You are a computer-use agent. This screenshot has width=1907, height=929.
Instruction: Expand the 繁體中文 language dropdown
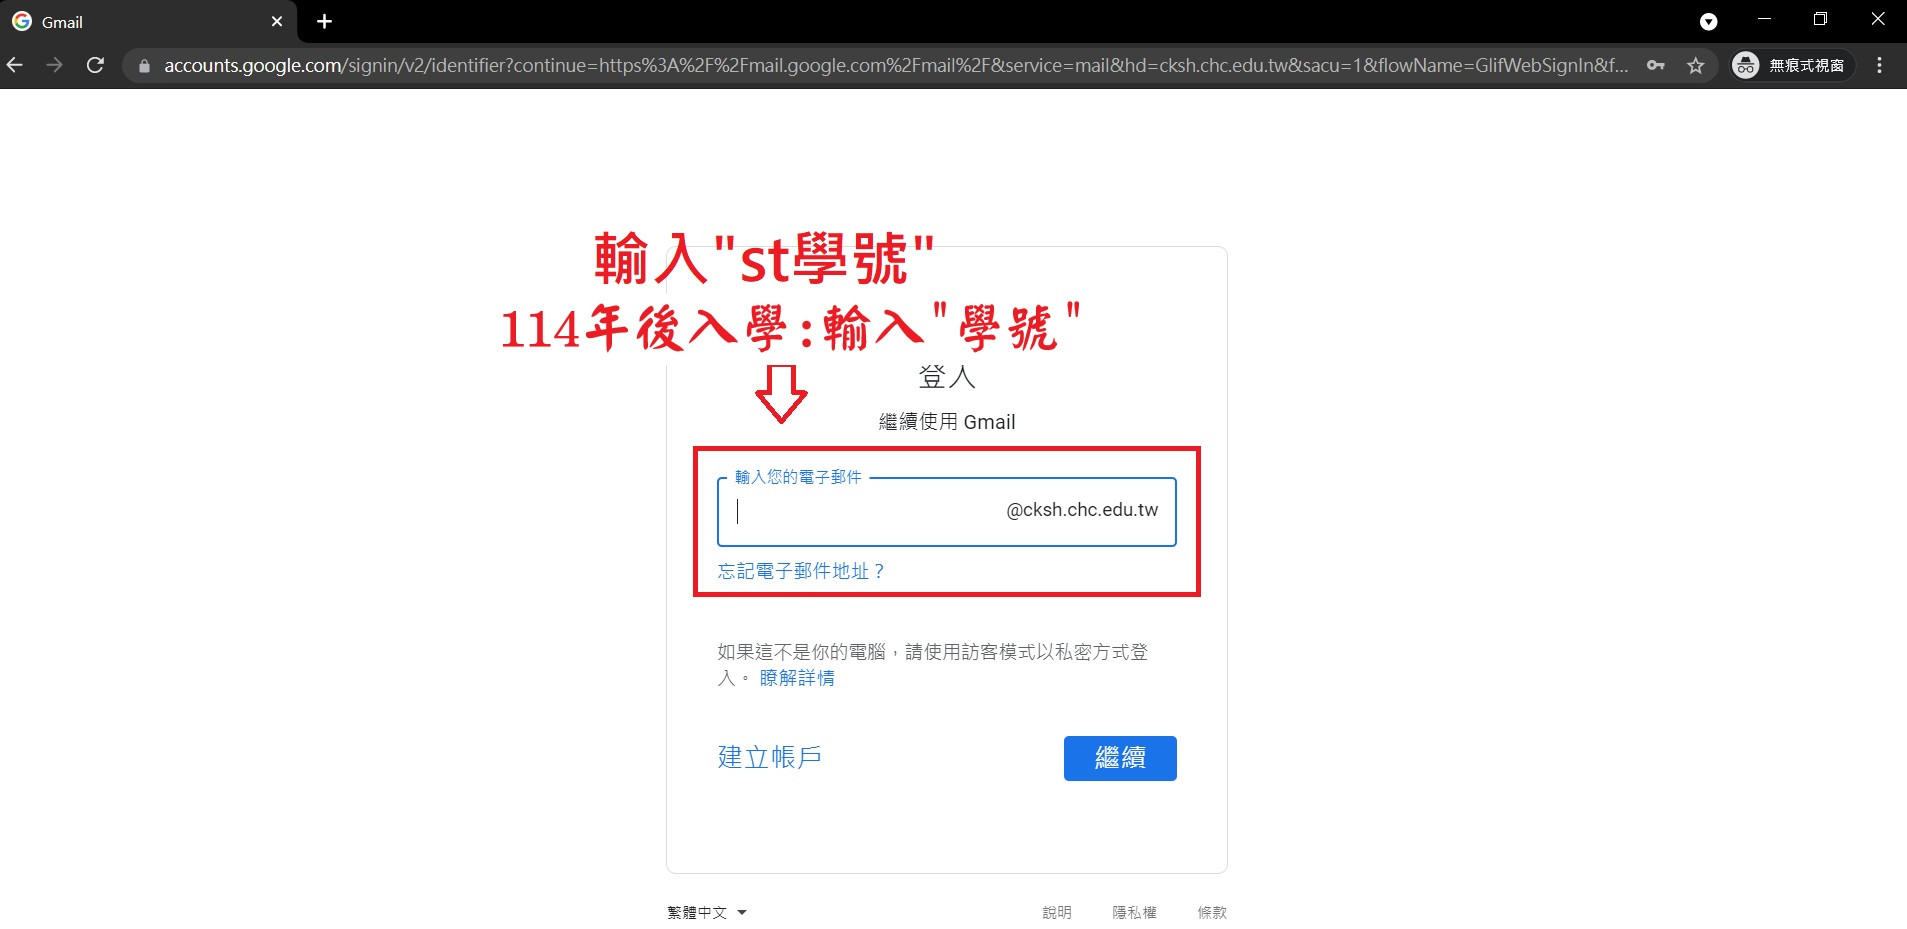[x=707, y=912]
